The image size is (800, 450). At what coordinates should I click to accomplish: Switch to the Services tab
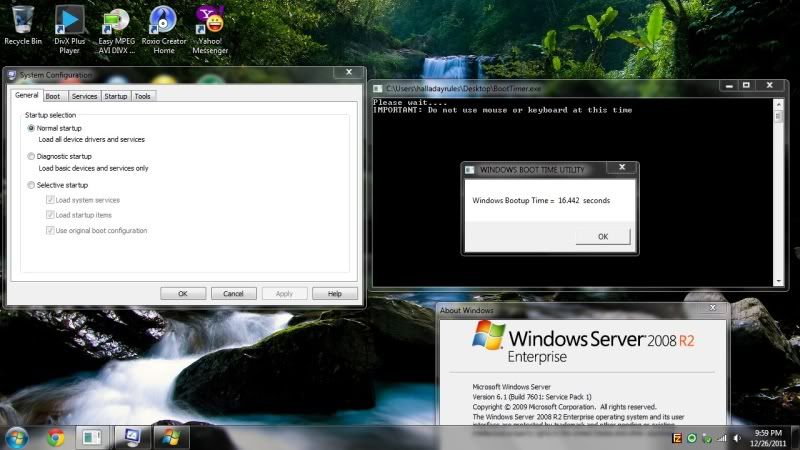tap(84, 96)
